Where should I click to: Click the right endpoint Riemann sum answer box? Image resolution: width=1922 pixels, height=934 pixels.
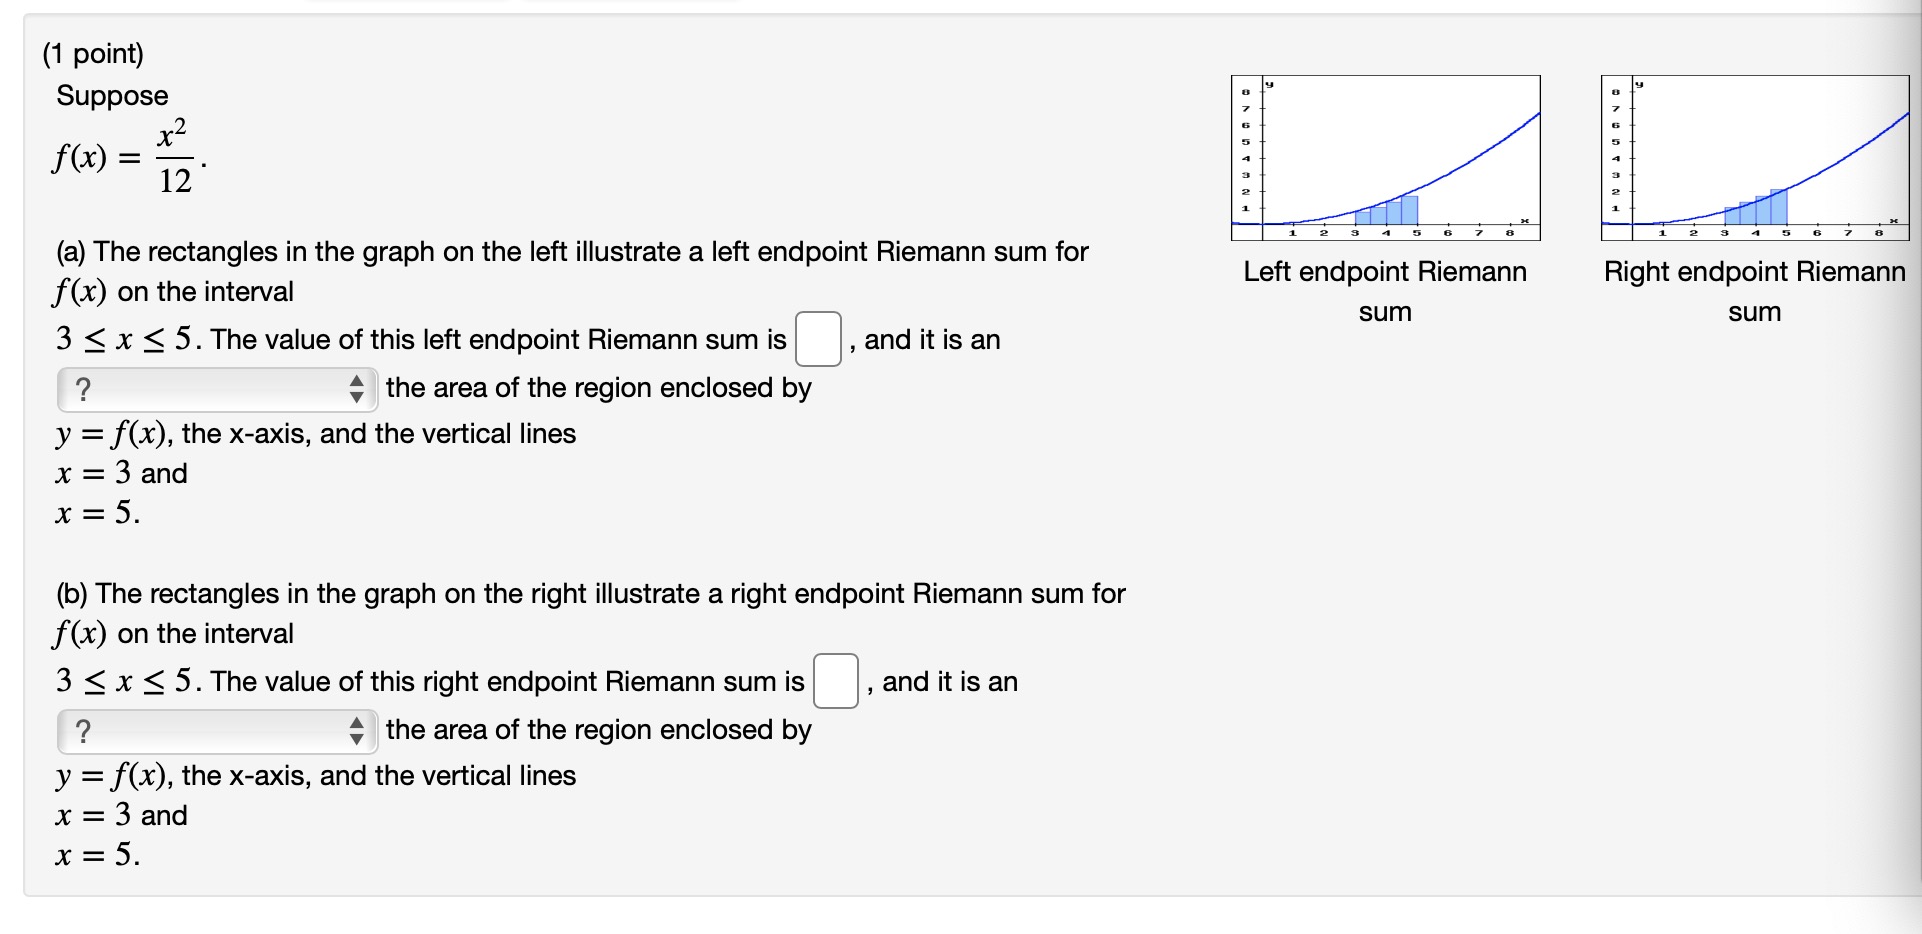tap(835, 683)
